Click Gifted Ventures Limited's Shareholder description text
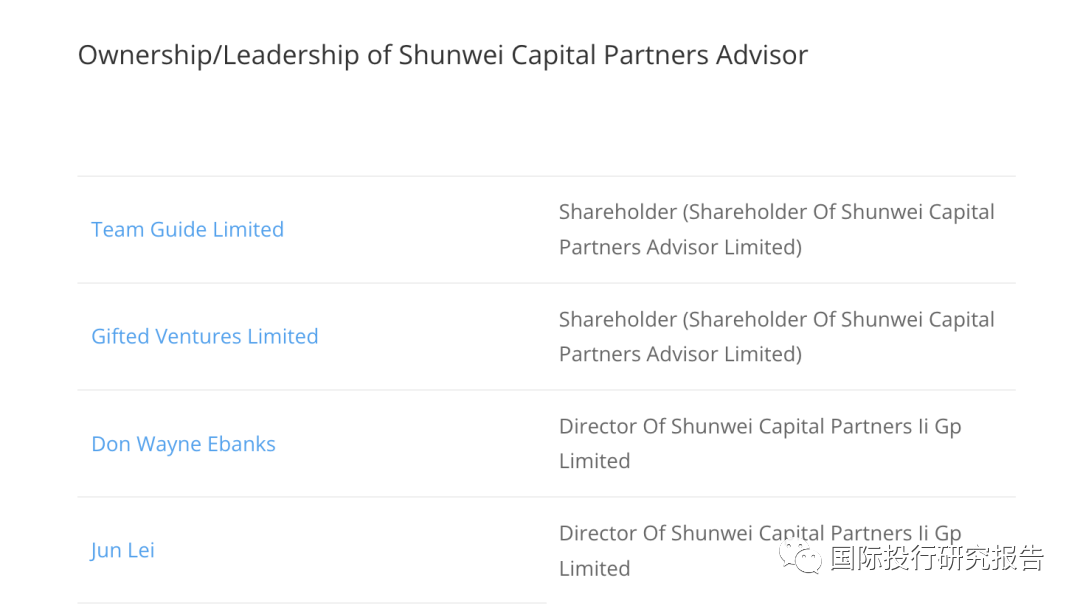1080x606 pixels. [x=776, y=337]
